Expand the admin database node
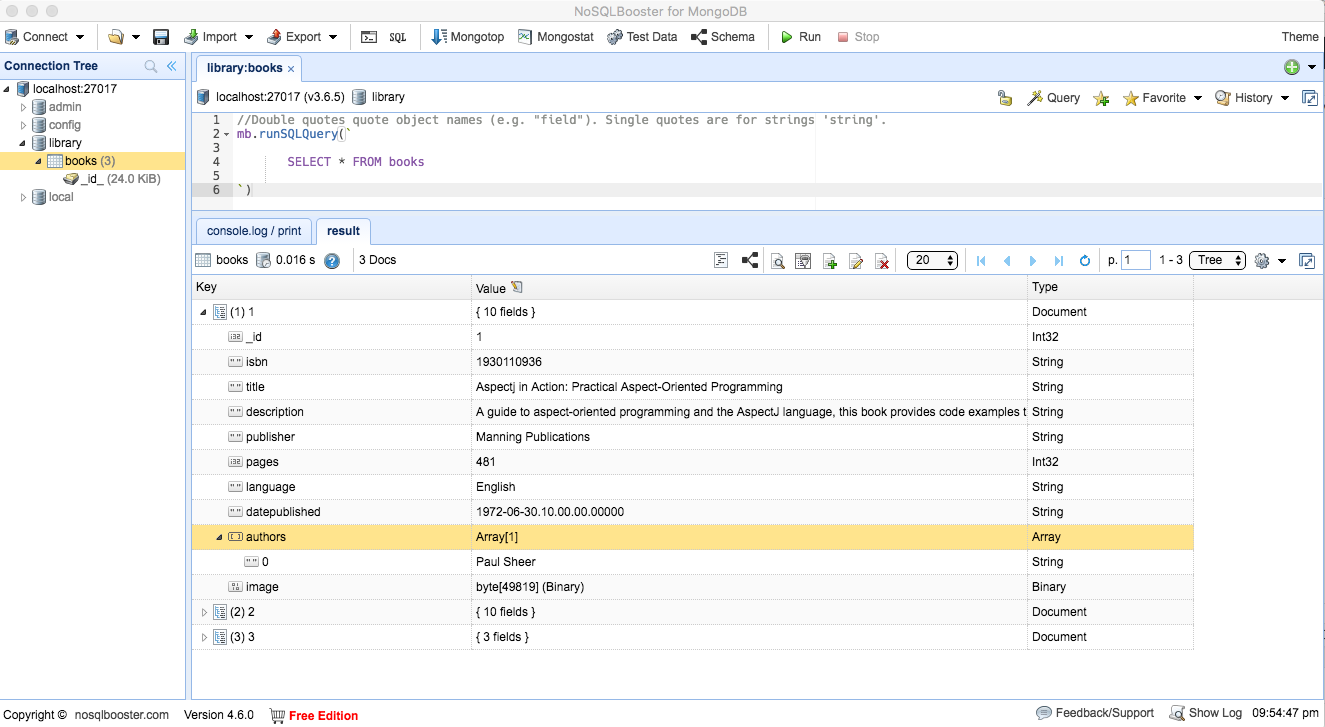 click(x=24, y=107)
